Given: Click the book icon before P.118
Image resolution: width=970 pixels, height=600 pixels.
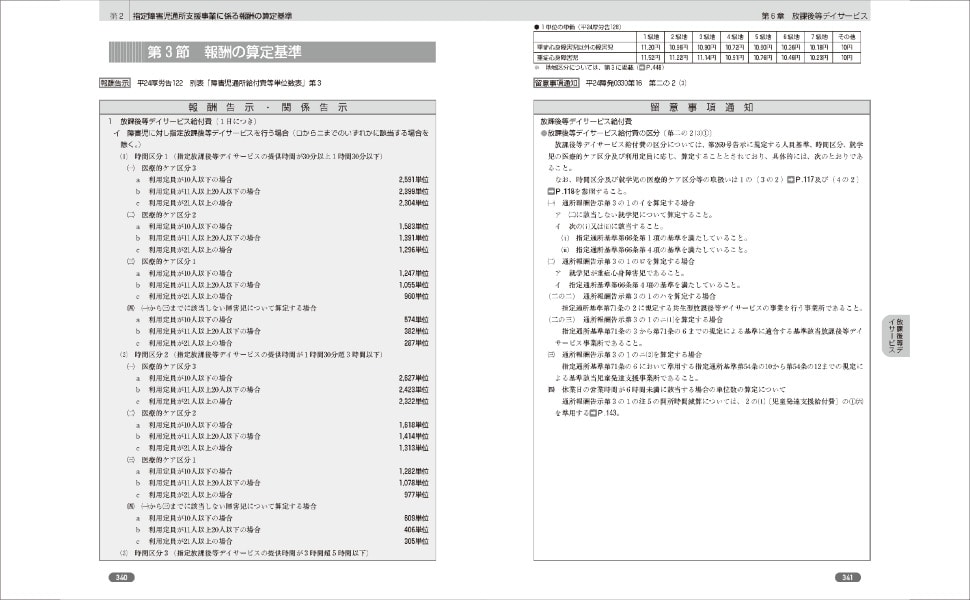Looking at the screenshot, I should click(x=550, y=189).
